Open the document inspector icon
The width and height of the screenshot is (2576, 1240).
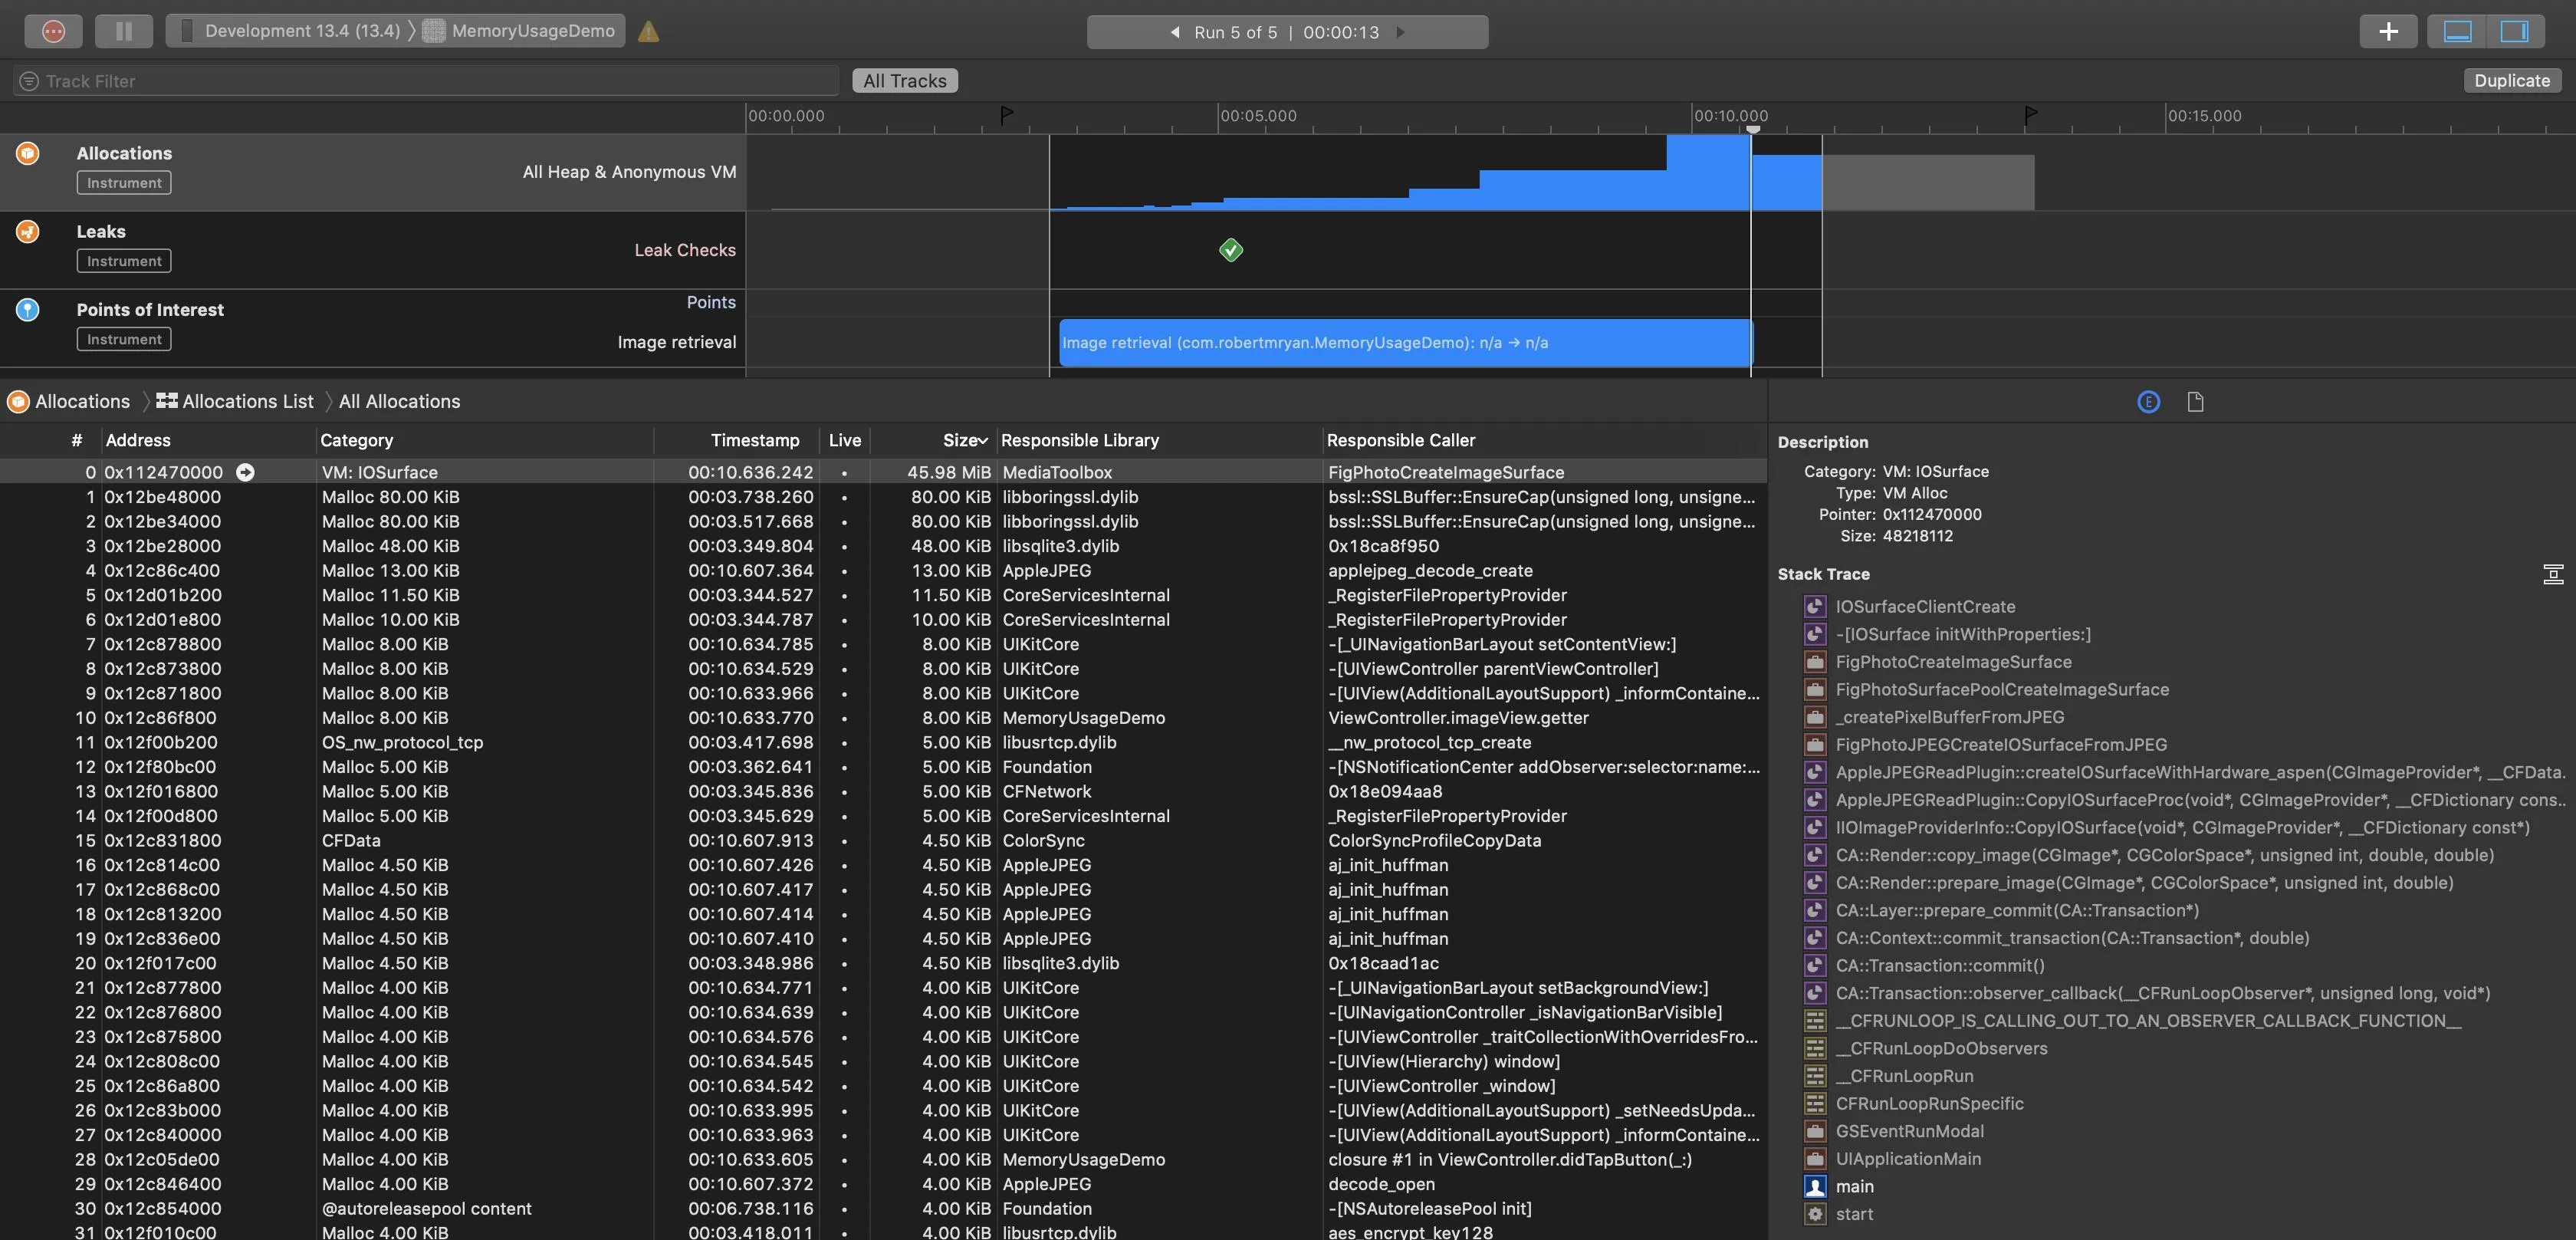coord(2195,402)
